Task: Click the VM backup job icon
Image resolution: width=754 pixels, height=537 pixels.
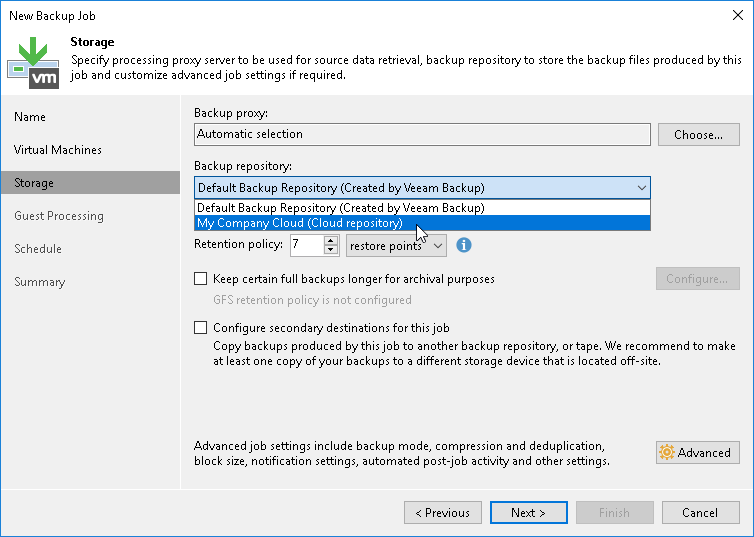Action: click(32, 60)
